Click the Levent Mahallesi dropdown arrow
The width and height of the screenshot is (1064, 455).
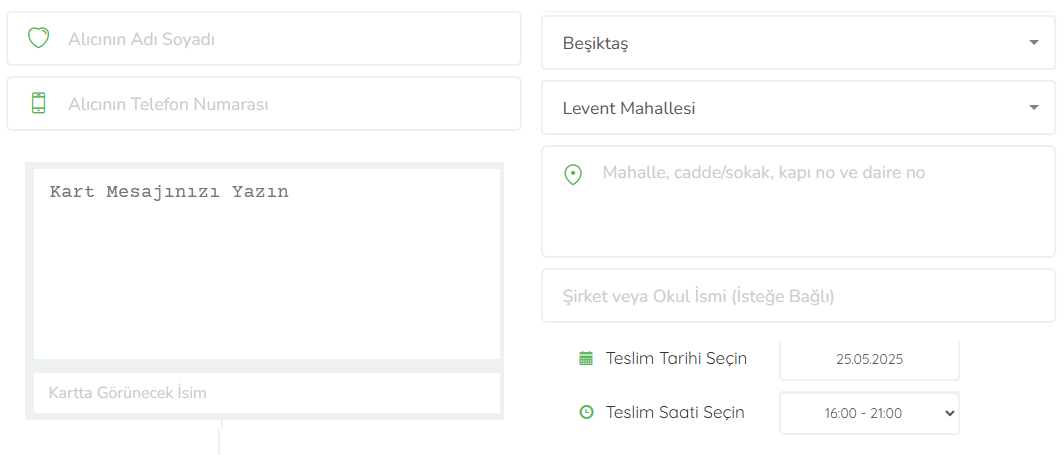pos(1033,108)
